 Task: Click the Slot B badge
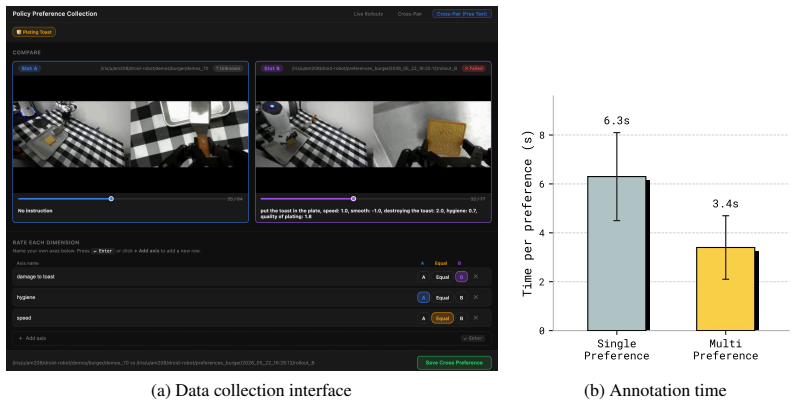pos(272,69)
